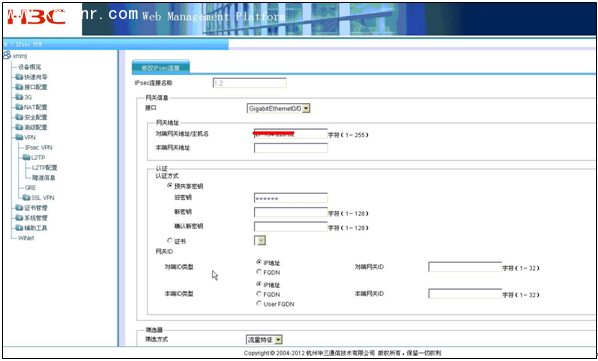The height and width of the screenshot is (361, 598).
Task: Open the L2TP配置 tree entry
Action: 45,168
